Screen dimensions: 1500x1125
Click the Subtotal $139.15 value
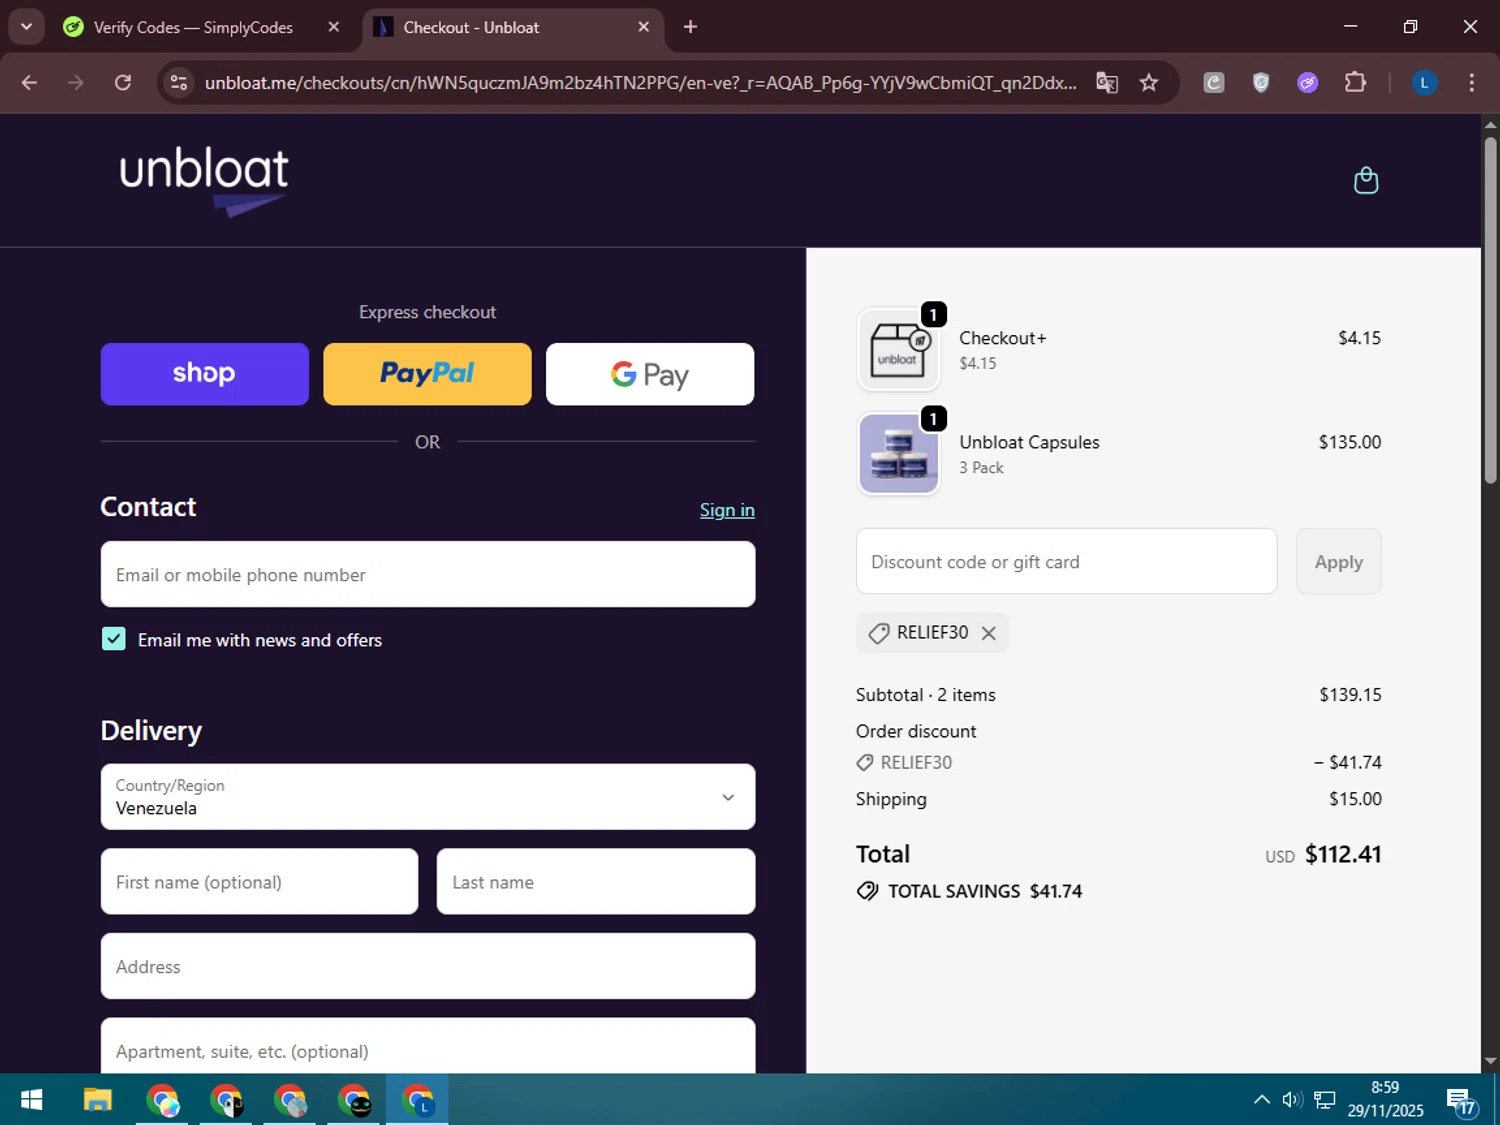pos(1350,695)
